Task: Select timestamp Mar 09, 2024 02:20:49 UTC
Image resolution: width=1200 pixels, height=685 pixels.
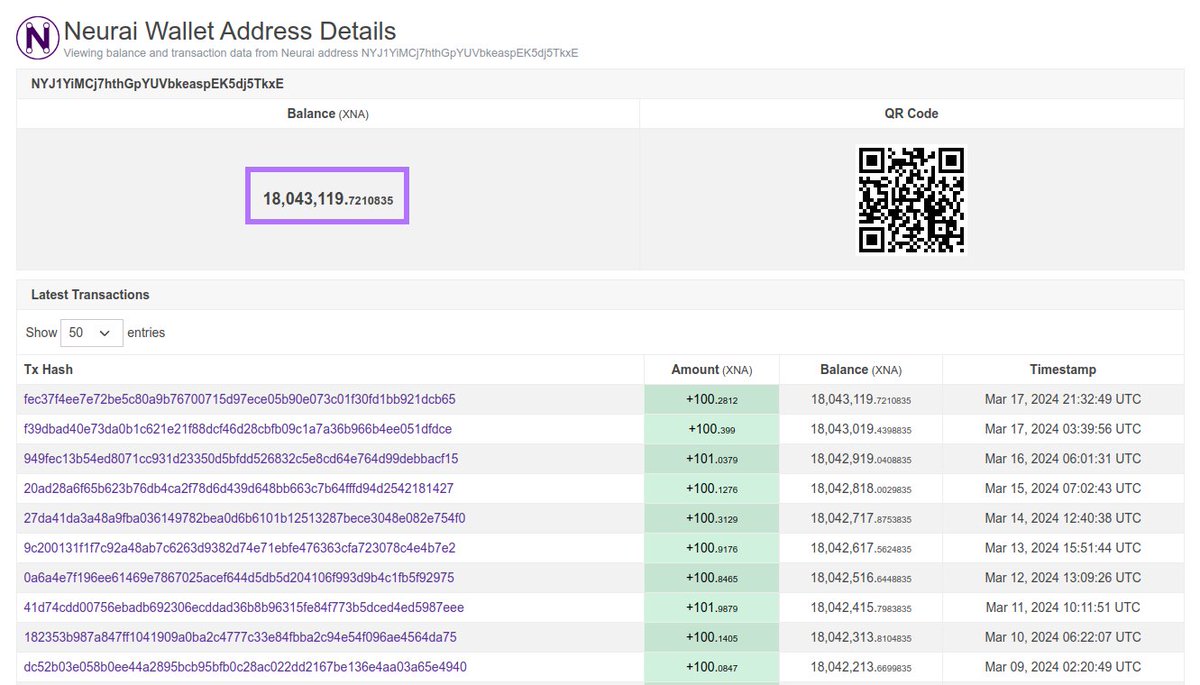Action: [x=1063, y=667]
